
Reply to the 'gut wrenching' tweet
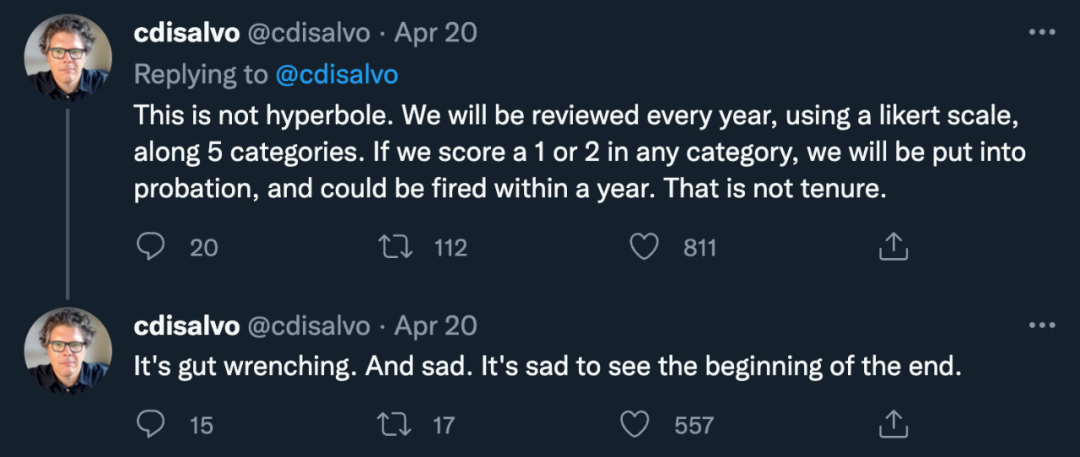[x=150, y=425]
